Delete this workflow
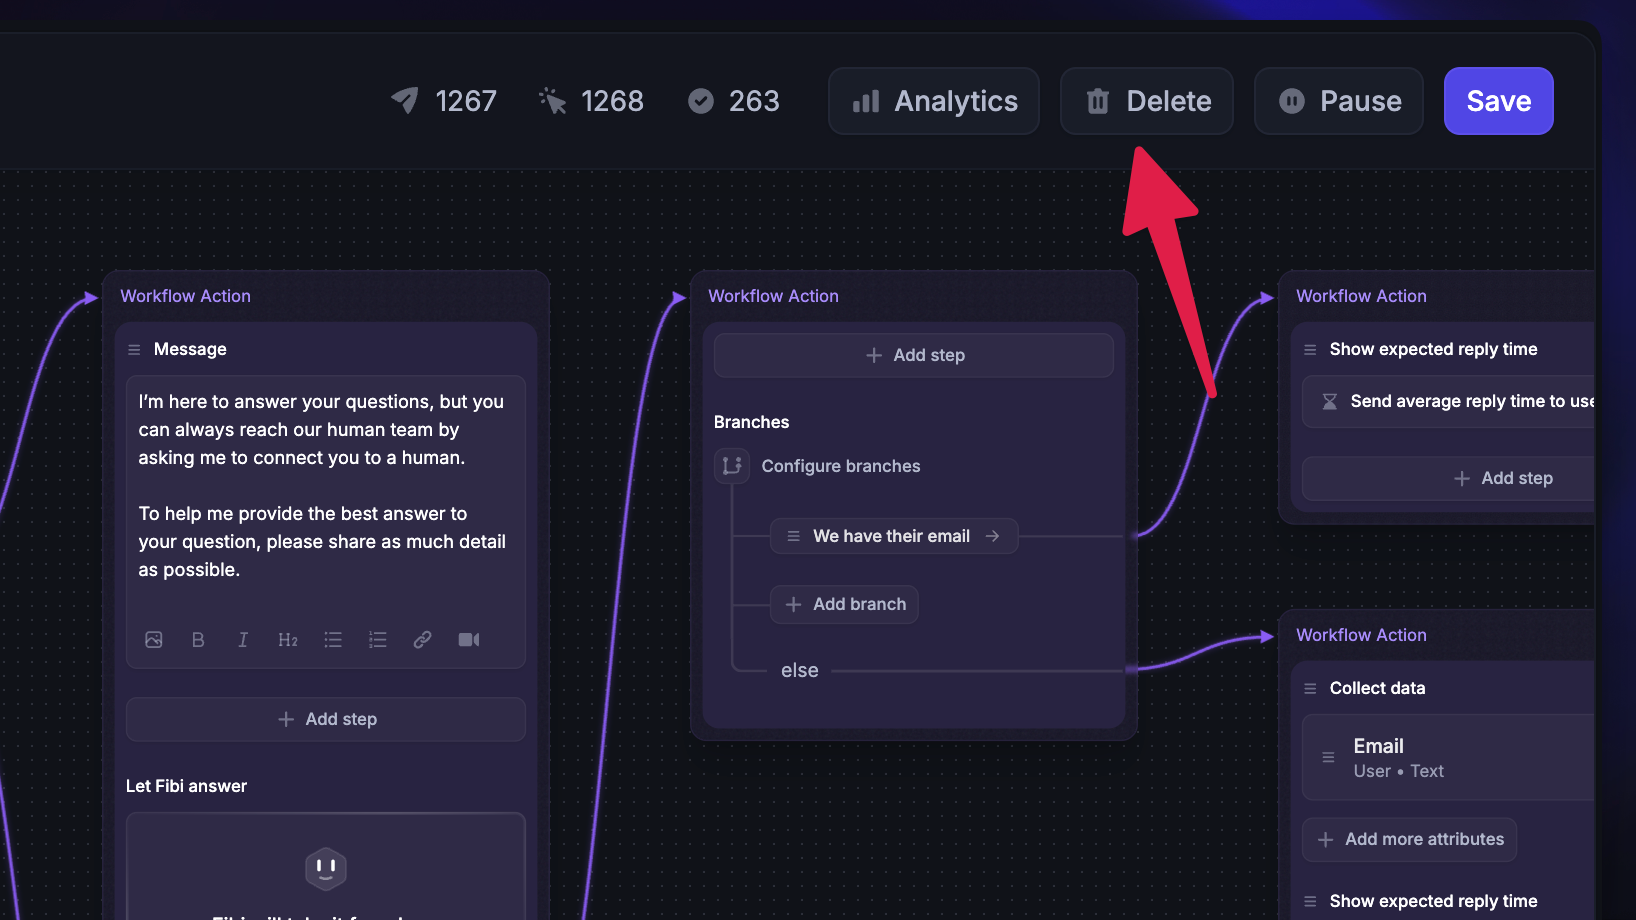Viewport: 1636px width, 920px height. (x=1147, y=101)
